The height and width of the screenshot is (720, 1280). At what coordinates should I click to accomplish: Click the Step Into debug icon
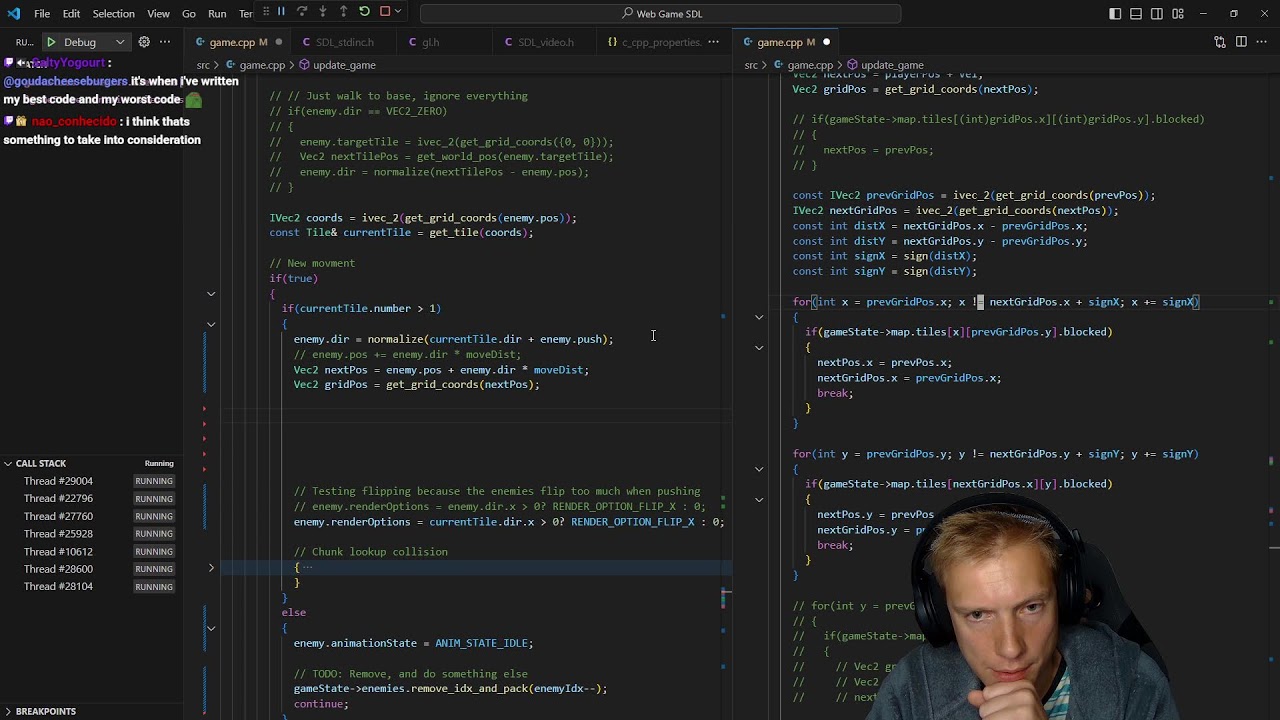pos(322,12)
